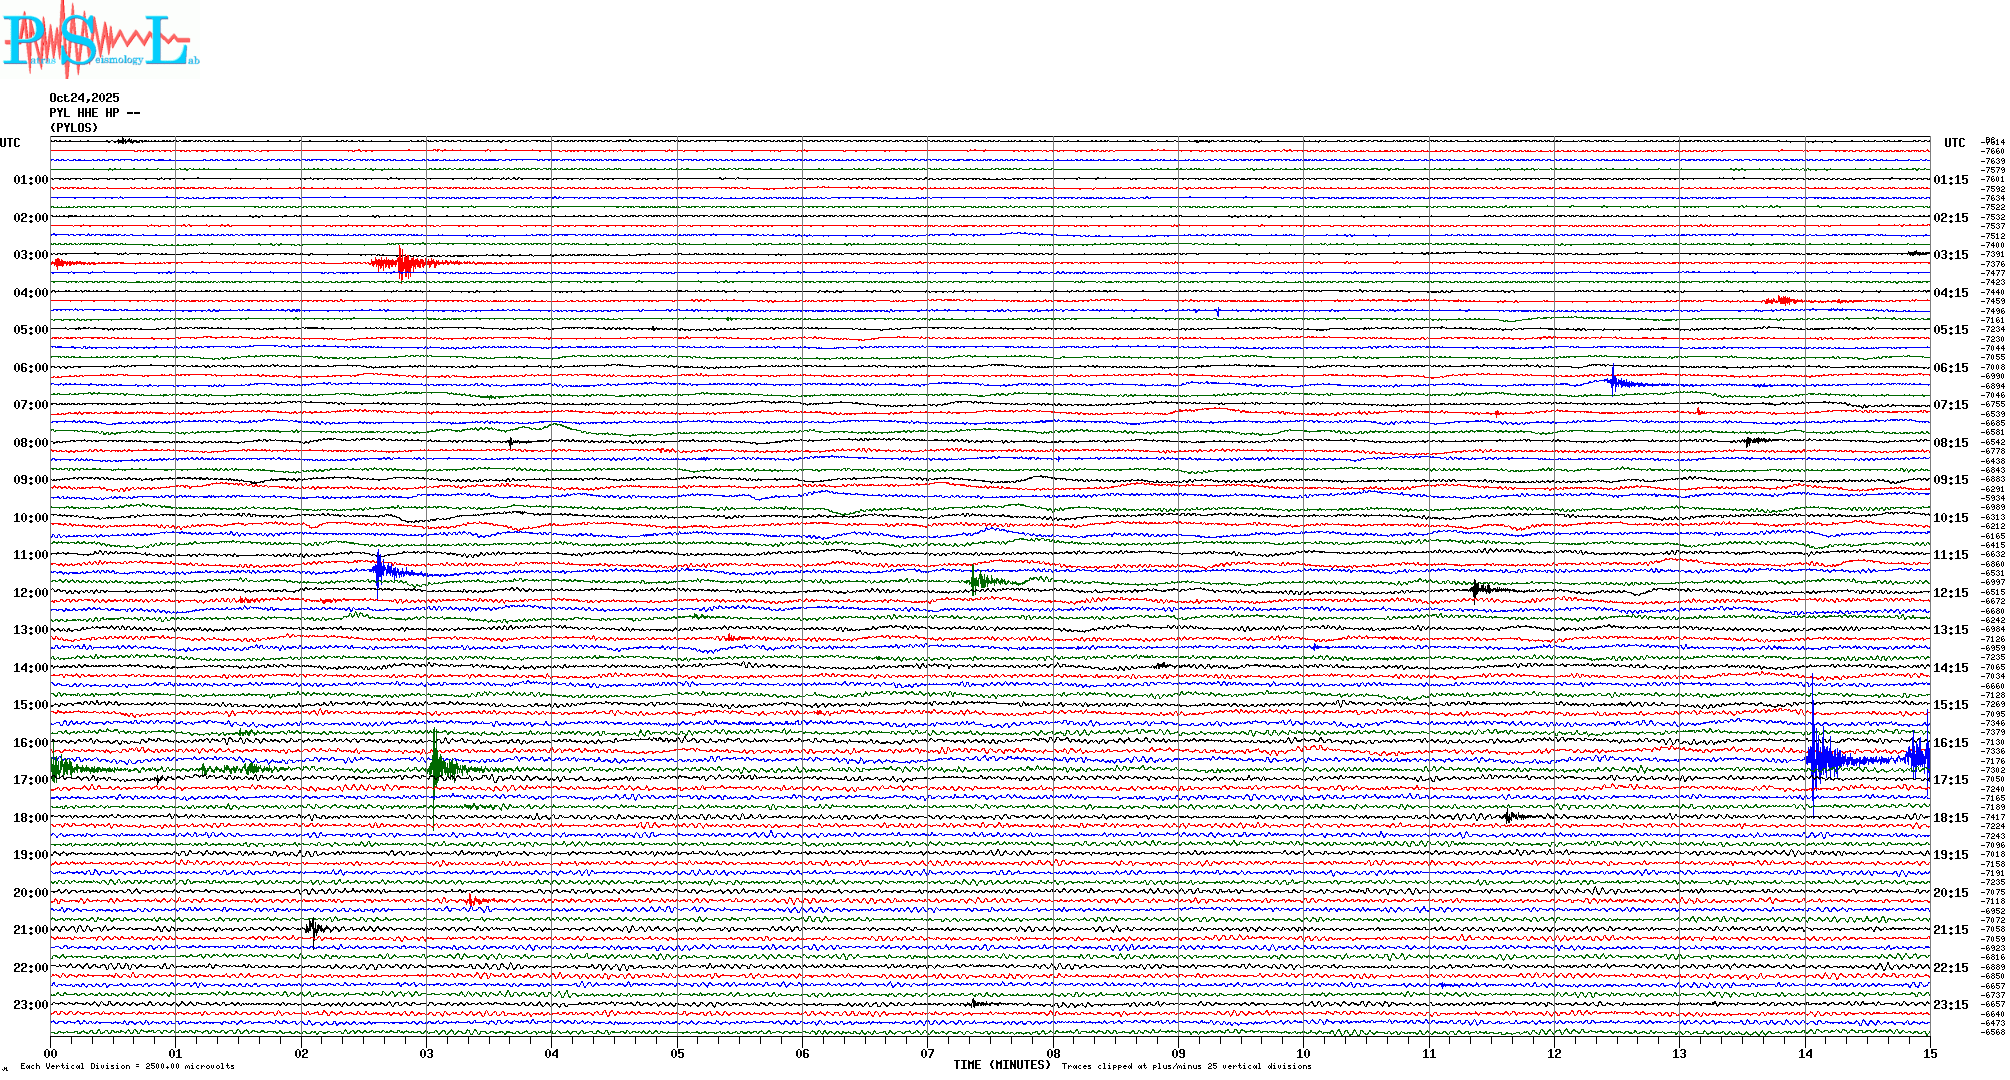
Task: Click the 12:00 hour label on left
Action: [30, 593]
